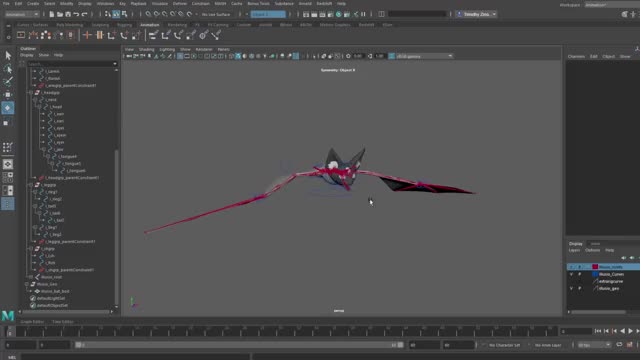Image resolution: width=640 pixels, height=360 pixels.
Task: Toggle loop playback mode
Action: [x=619, y=345]
